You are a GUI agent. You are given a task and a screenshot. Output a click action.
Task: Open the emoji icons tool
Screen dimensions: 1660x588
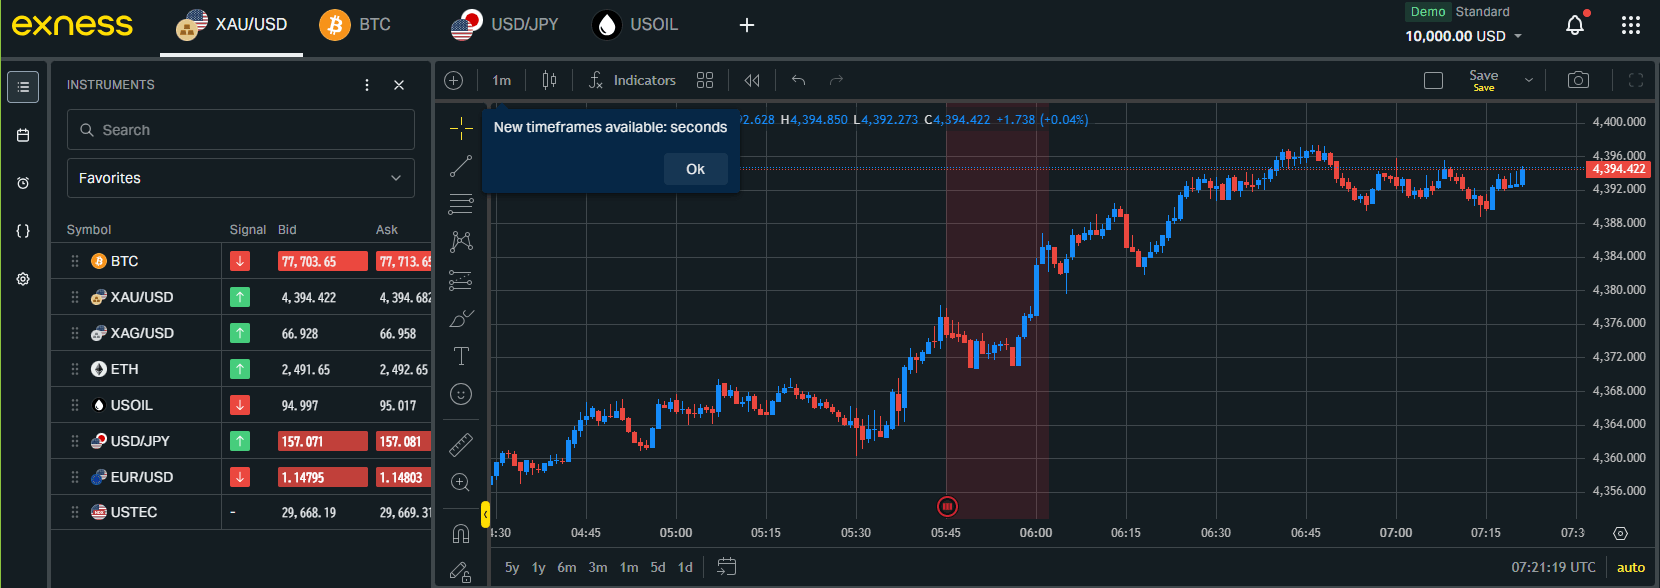tap(461, 395)
